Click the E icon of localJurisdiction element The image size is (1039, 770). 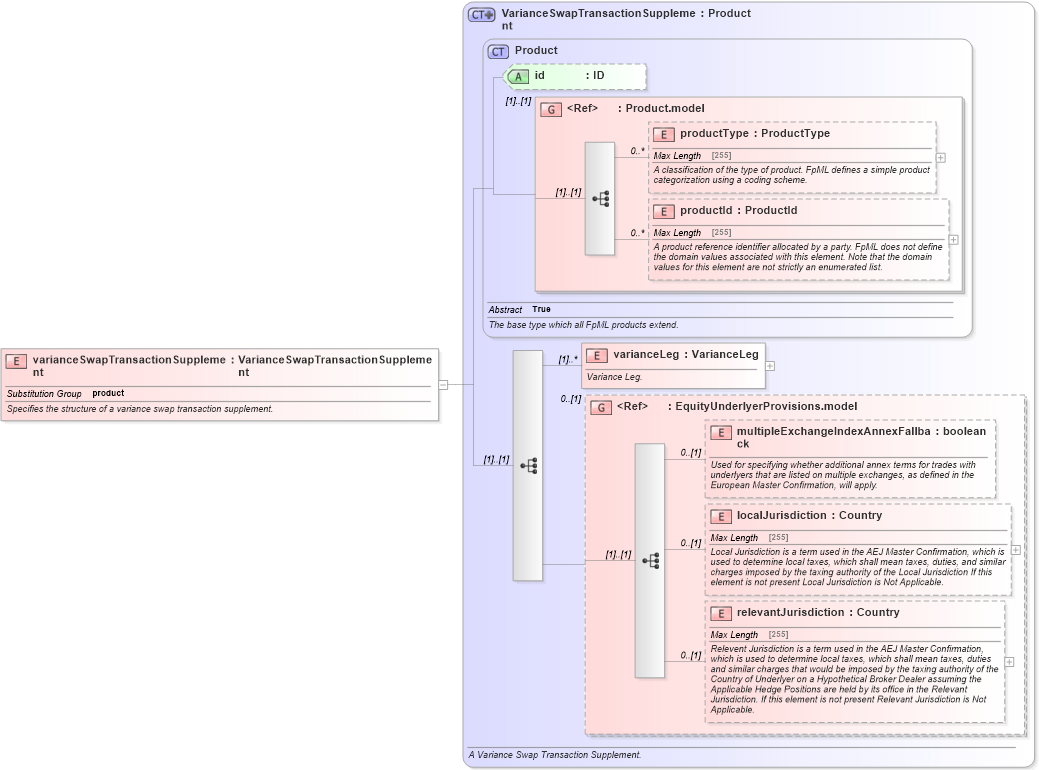720,517
